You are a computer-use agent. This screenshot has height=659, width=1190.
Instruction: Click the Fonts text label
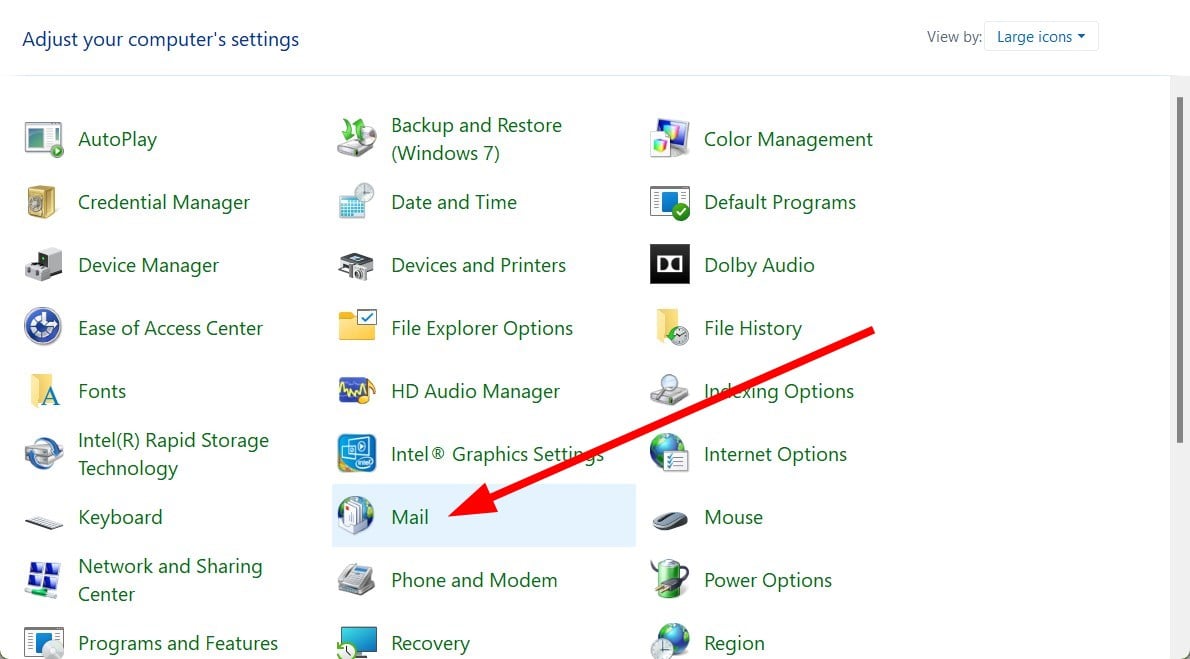point(102,391)
